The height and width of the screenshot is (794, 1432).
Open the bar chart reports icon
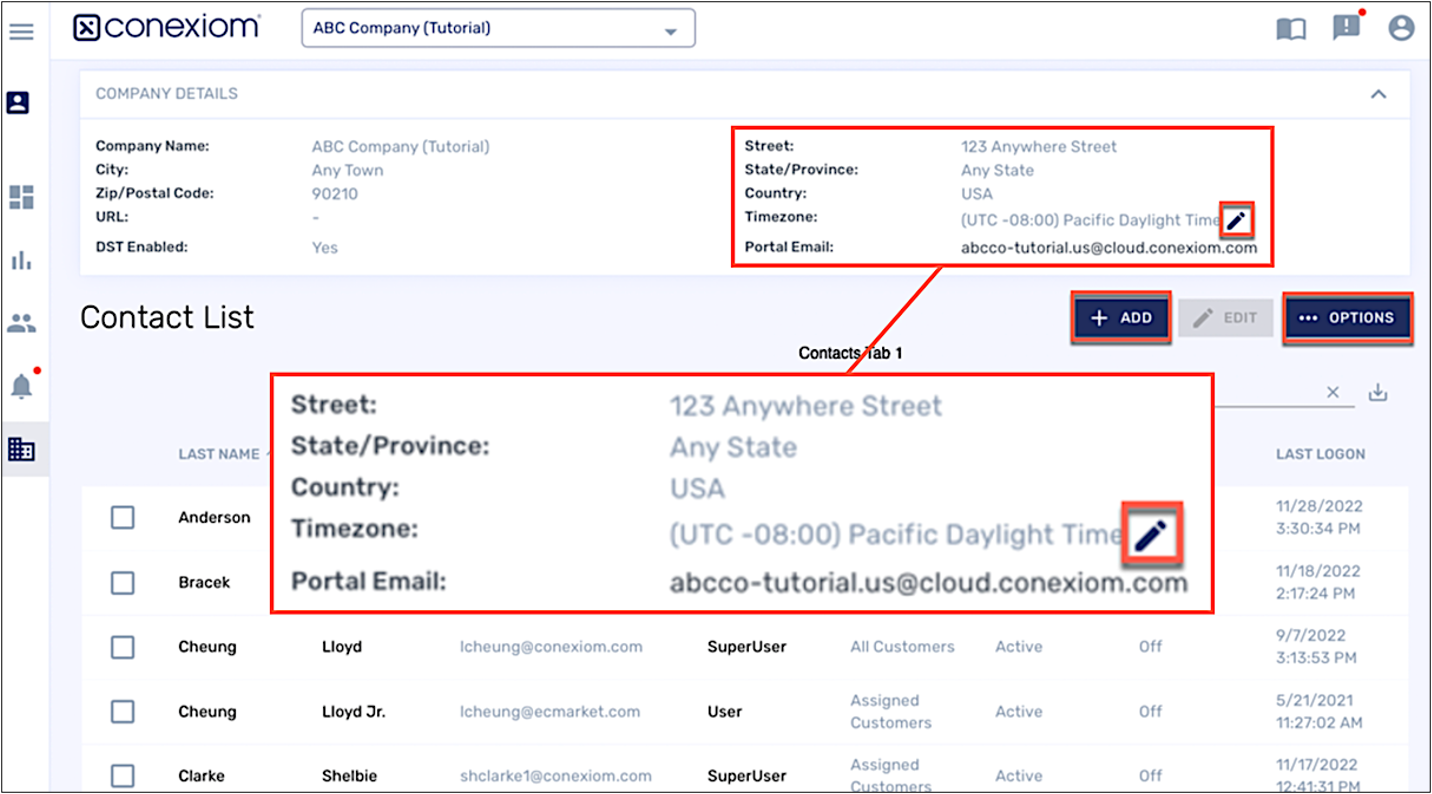[21, 261]
